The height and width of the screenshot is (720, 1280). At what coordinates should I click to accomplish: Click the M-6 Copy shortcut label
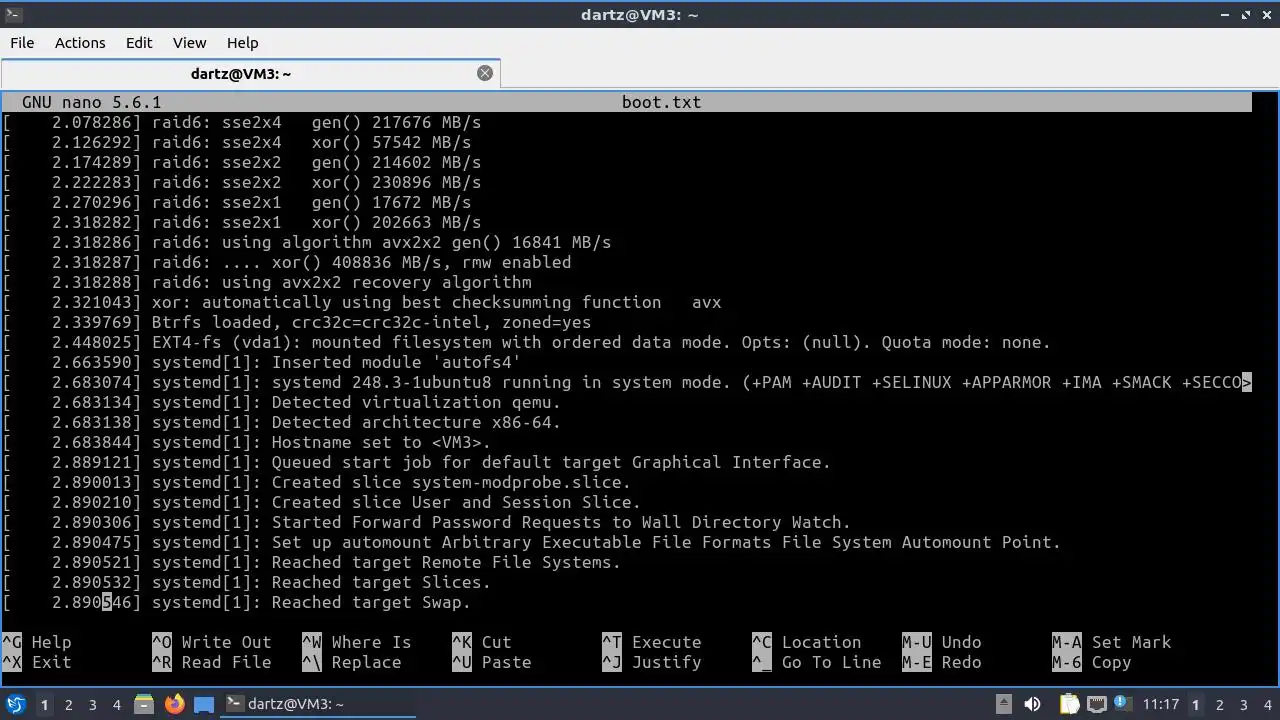[1092, 662]
